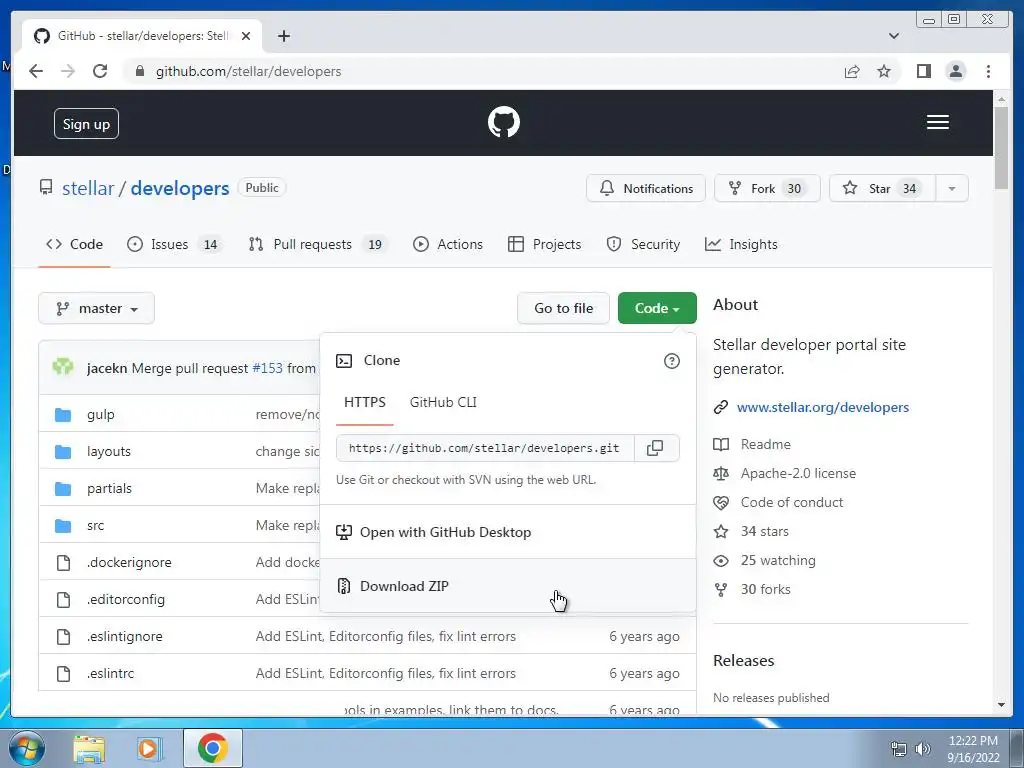Click the clone URL input field
1024x768 pixels.
(485, 448)
